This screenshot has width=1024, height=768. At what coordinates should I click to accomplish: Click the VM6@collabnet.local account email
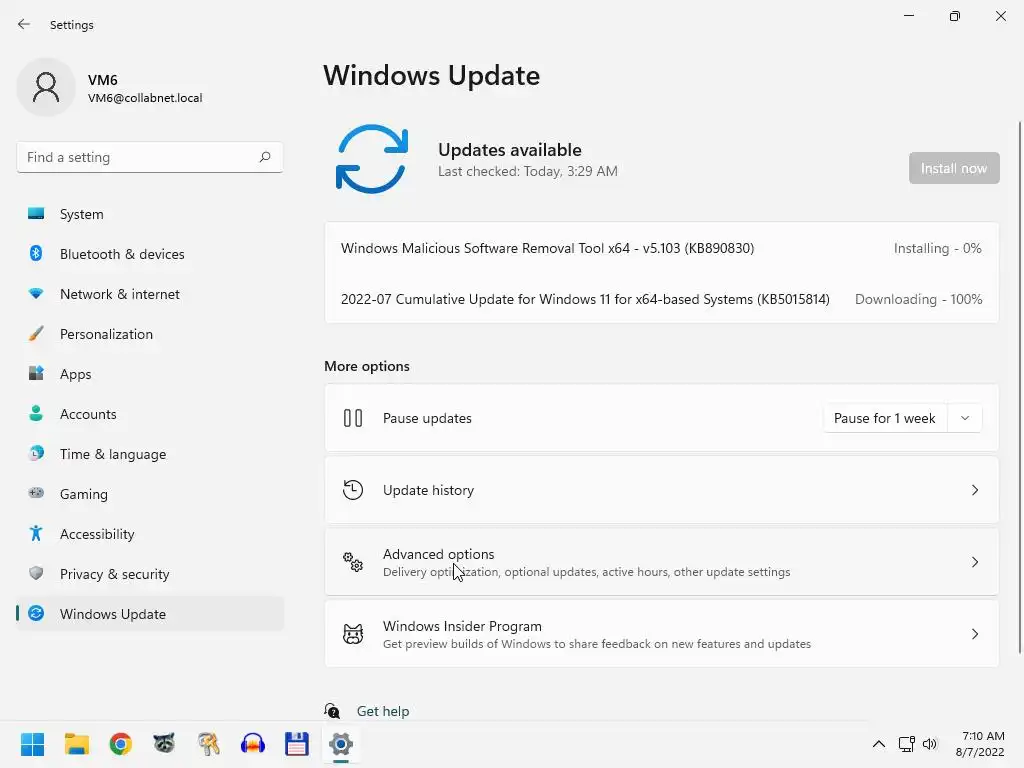pos(145,98)
